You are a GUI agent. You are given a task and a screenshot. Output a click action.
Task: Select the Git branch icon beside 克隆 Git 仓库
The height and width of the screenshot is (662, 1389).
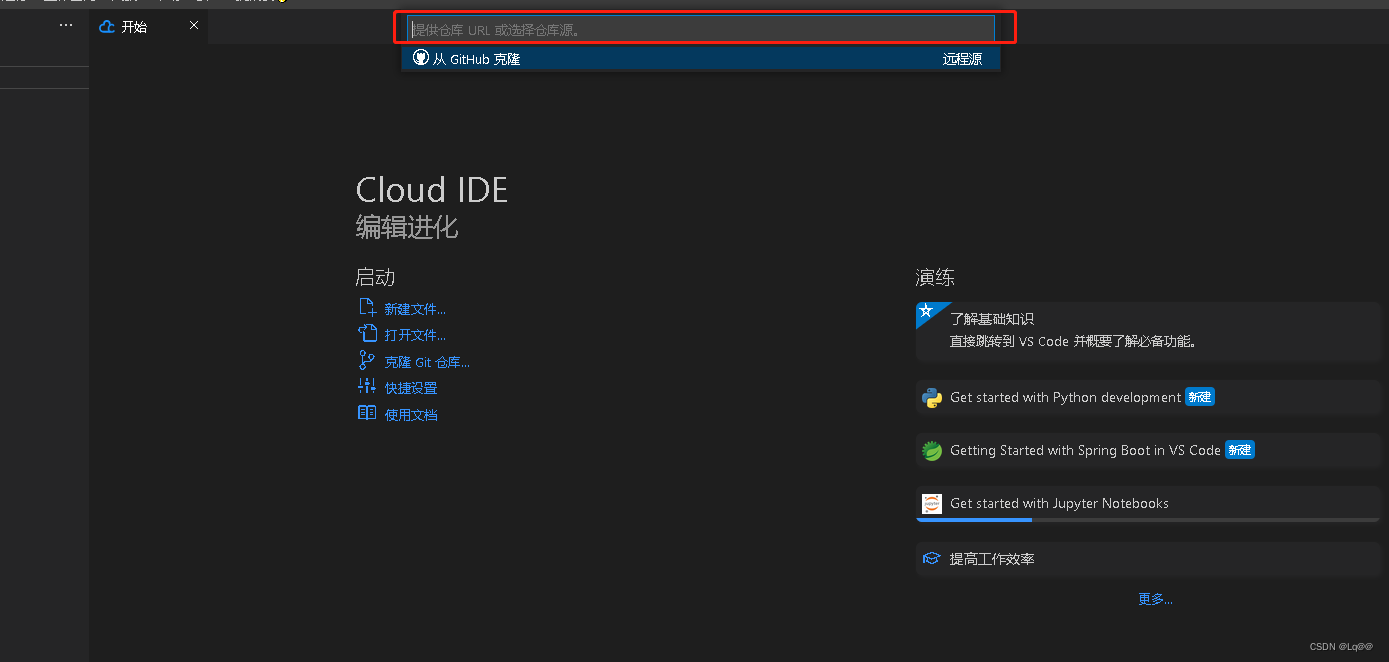(x=367, y=361)
